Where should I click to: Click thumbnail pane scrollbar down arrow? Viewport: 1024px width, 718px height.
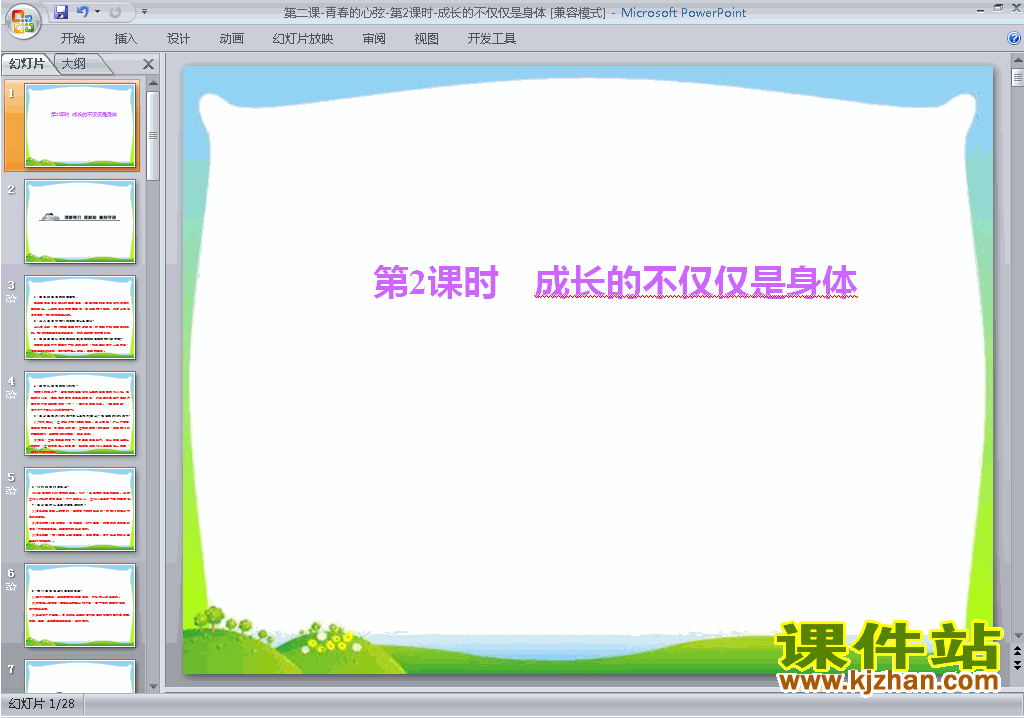pyautogui.click(x=153, y=687)
